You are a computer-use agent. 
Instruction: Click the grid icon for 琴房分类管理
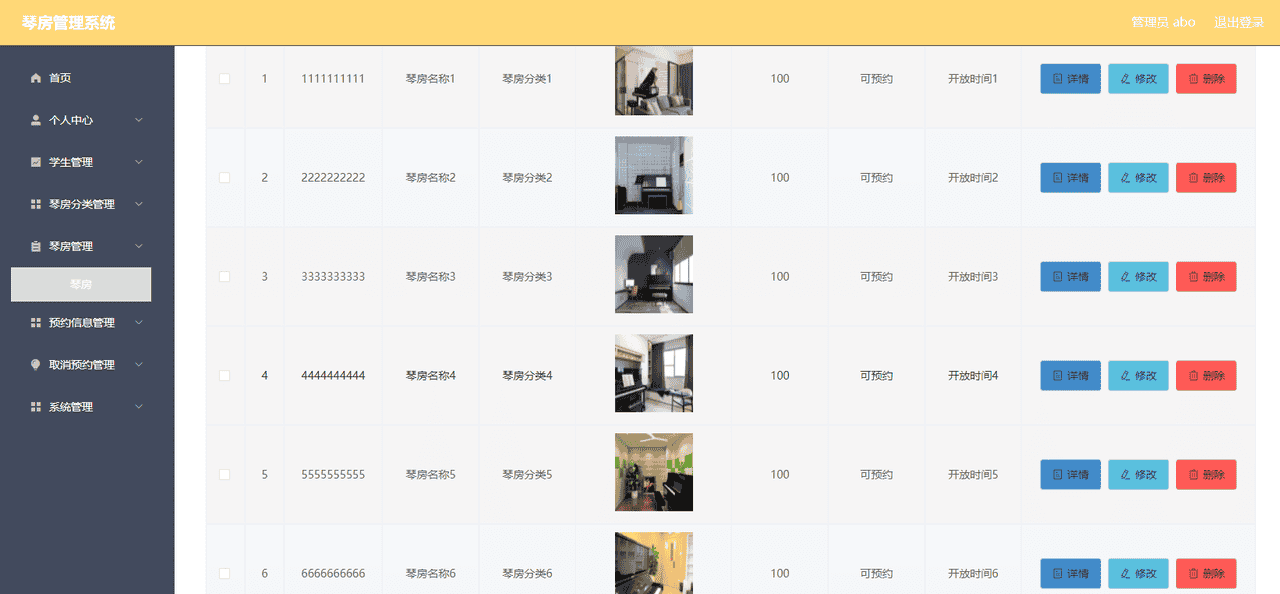coord(36,204)
